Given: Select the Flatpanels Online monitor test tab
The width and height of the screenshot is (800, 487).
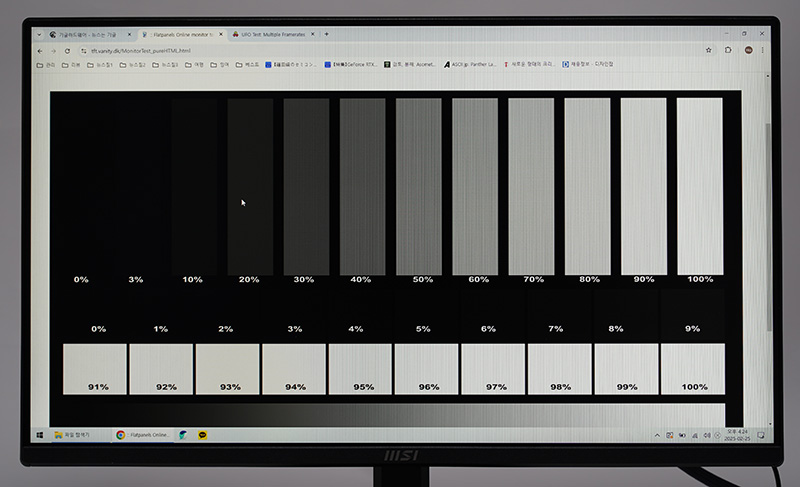Looking at the screenshot, I should pos(182,35).
